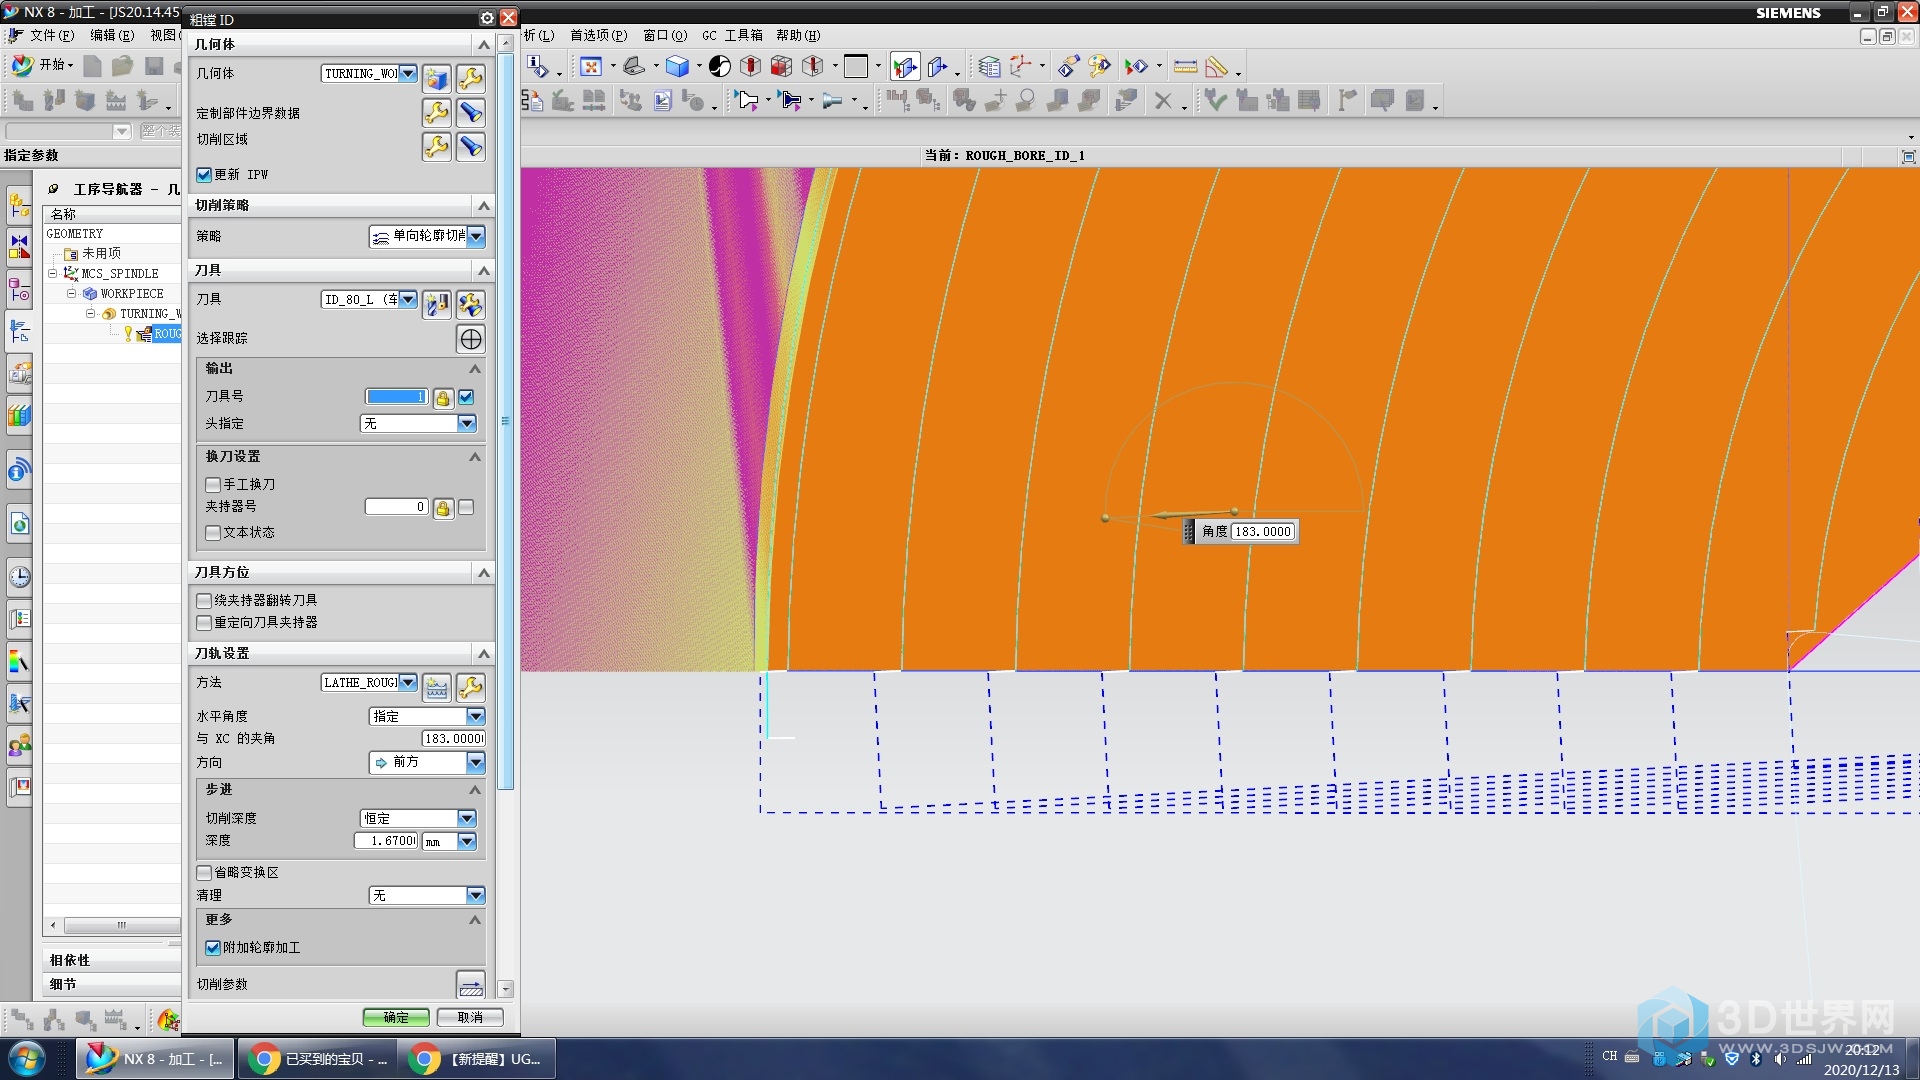Confirm dialog with green OK button

[x=396, y=1017]
